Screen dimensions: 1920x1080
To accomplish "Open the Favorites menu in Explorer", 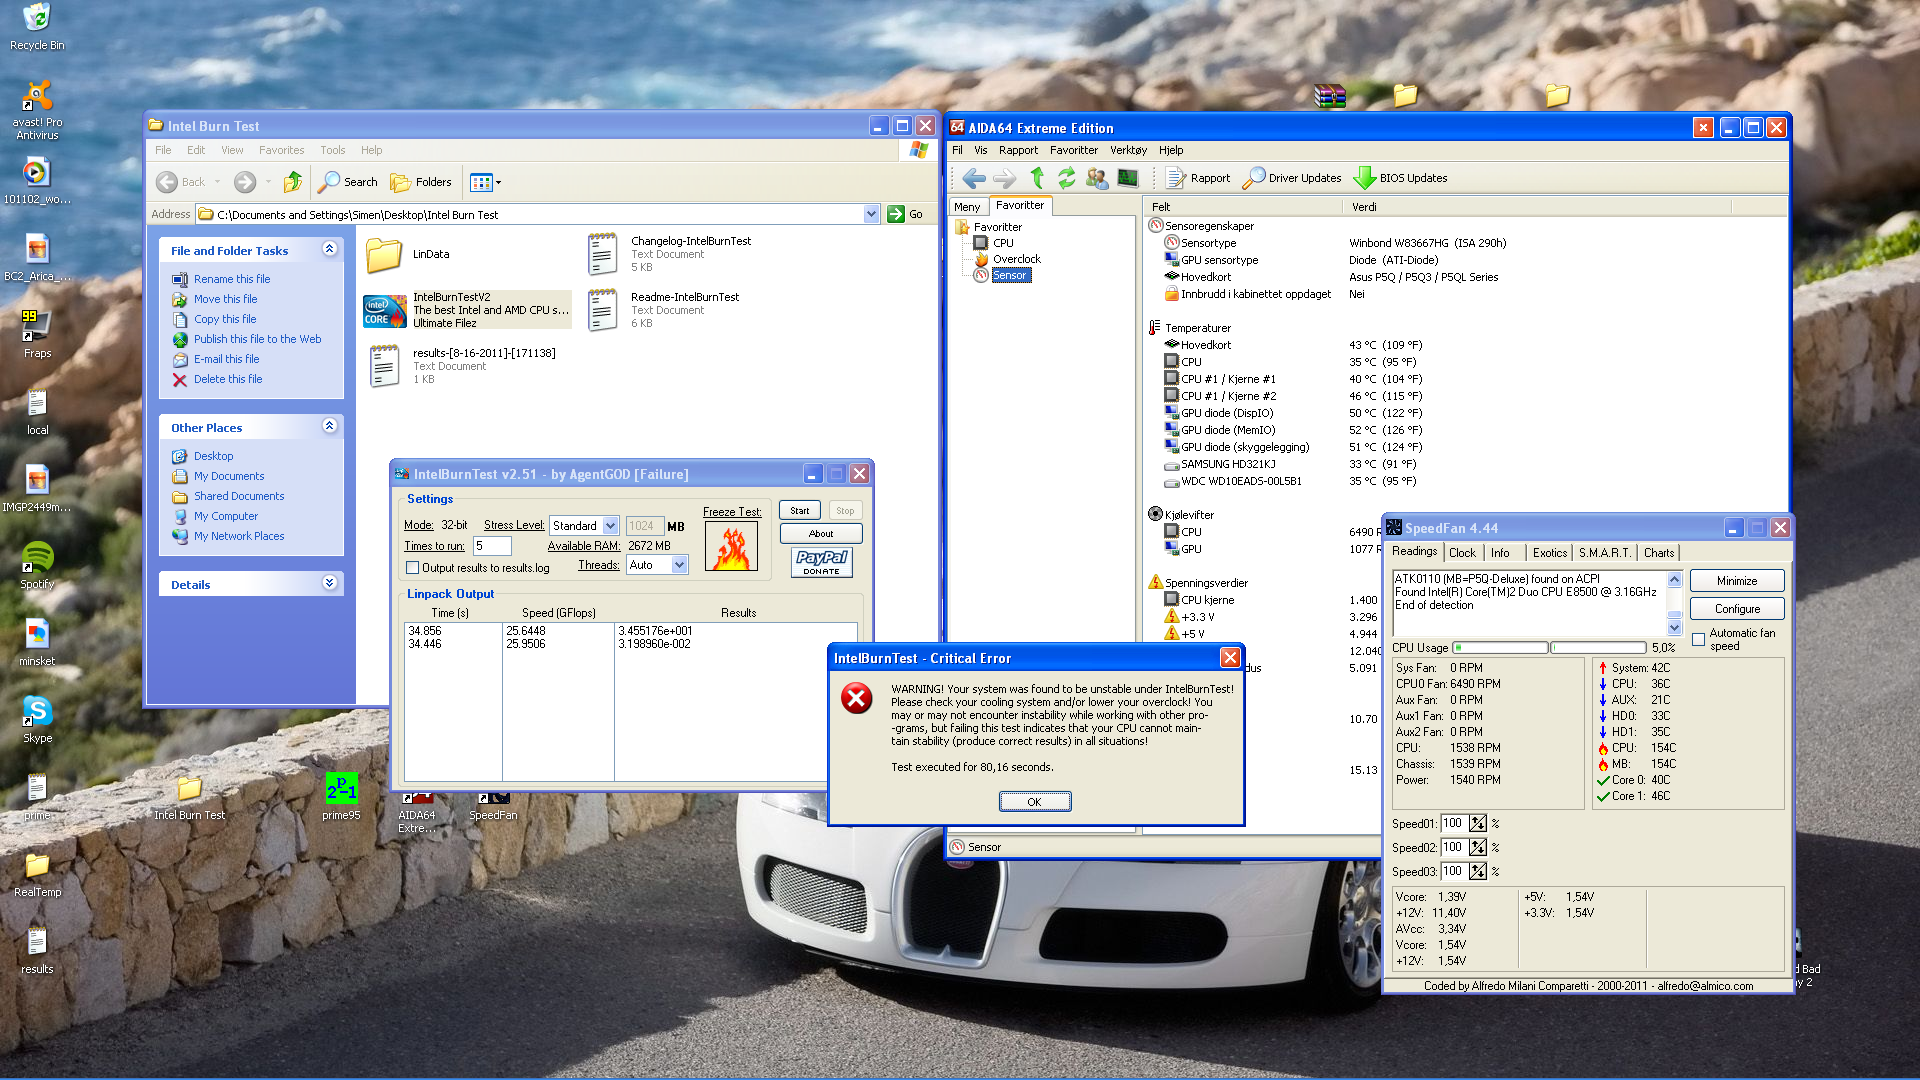I will [281, 150].
